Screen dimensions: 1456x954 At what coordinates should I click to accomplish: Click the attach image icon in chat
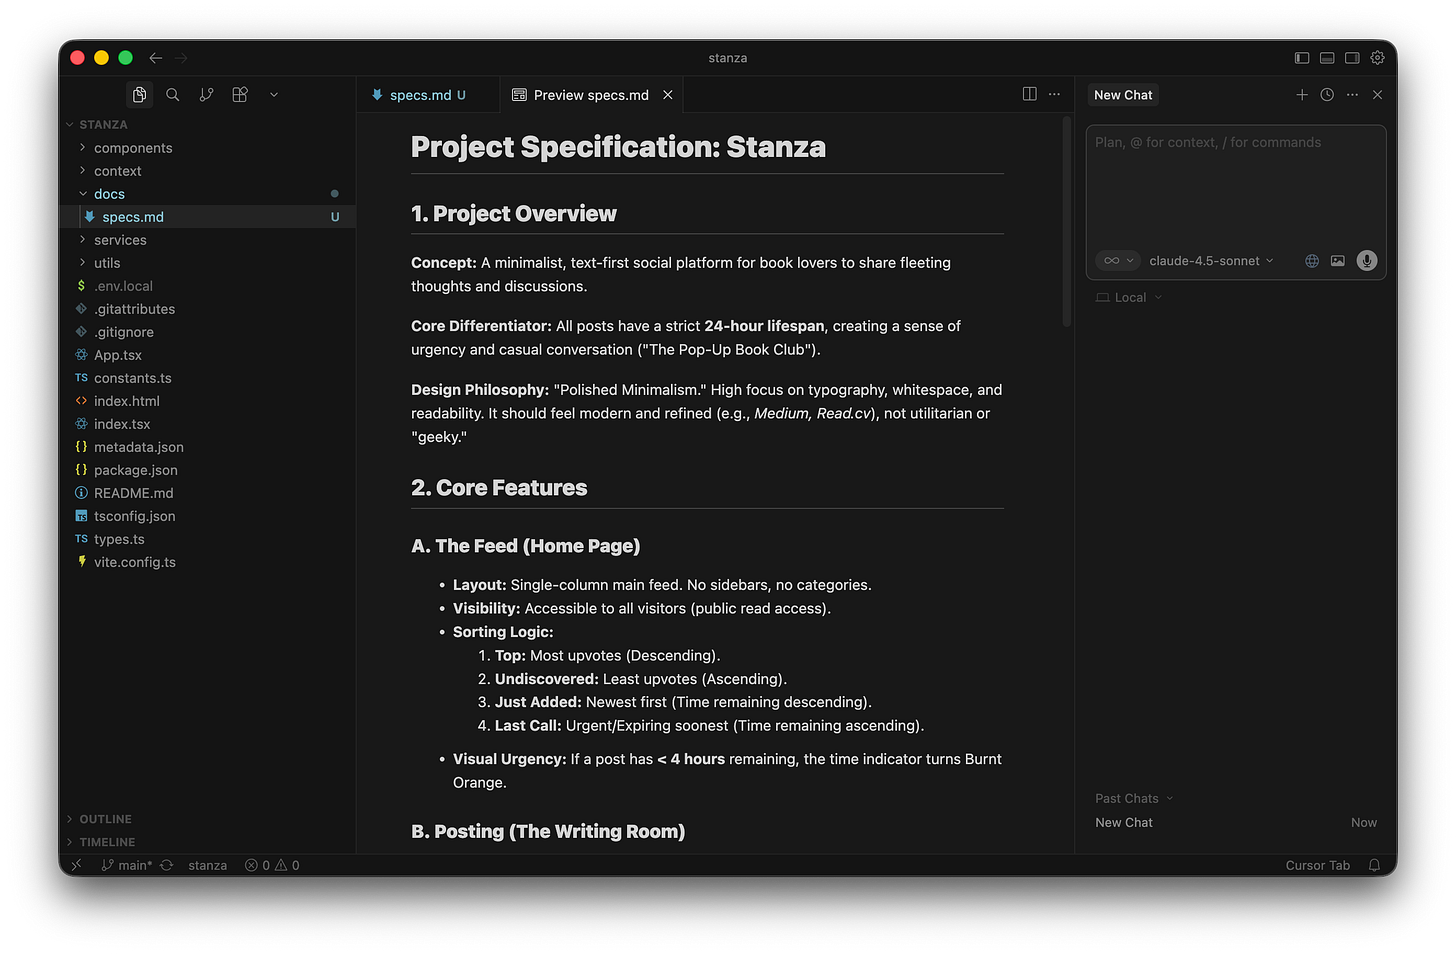(x=1337, y=260)
